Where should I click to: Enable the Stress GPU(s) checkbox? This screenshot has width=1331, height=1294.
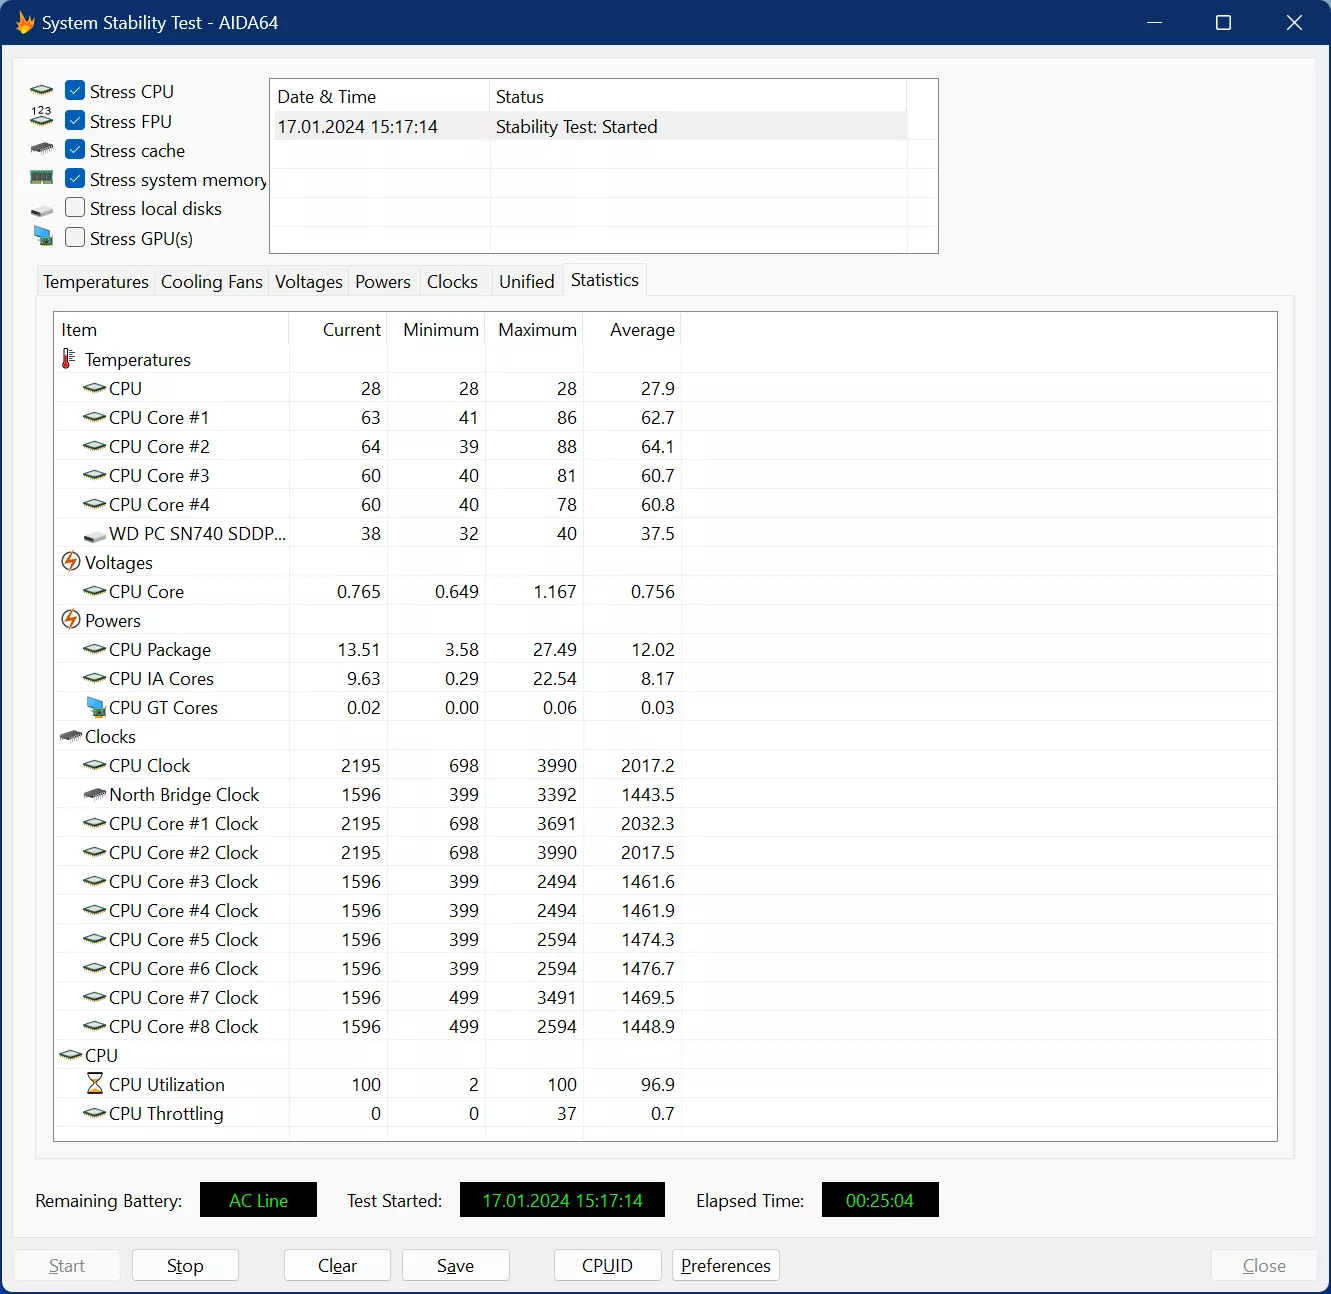(x=75, y=238)
